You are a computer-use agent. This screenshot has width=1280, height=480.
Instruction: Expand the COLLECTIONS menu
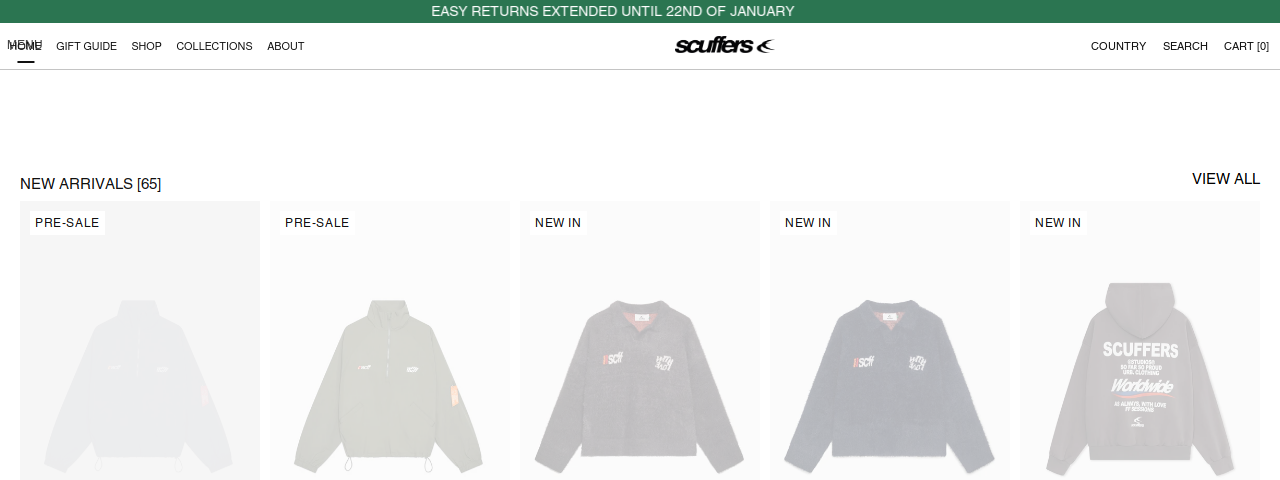[x=214, y=46]
